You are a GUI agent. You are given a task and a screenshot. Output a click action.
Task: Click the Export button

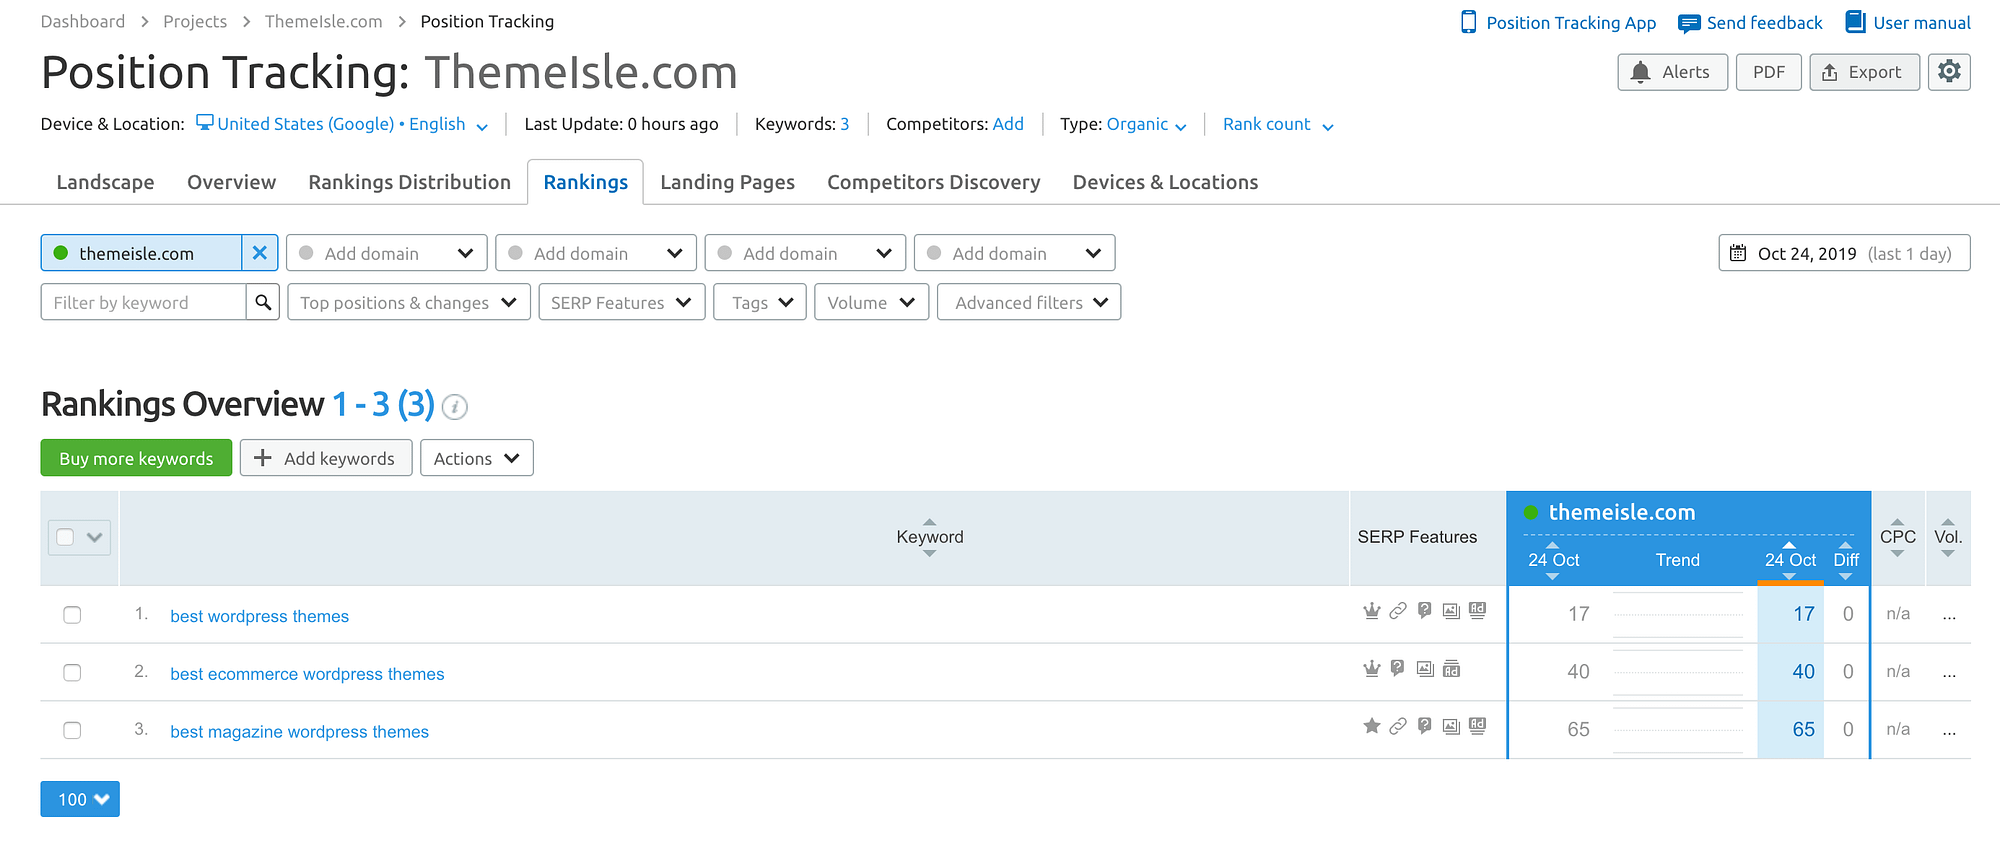(x=1864, y=72)
